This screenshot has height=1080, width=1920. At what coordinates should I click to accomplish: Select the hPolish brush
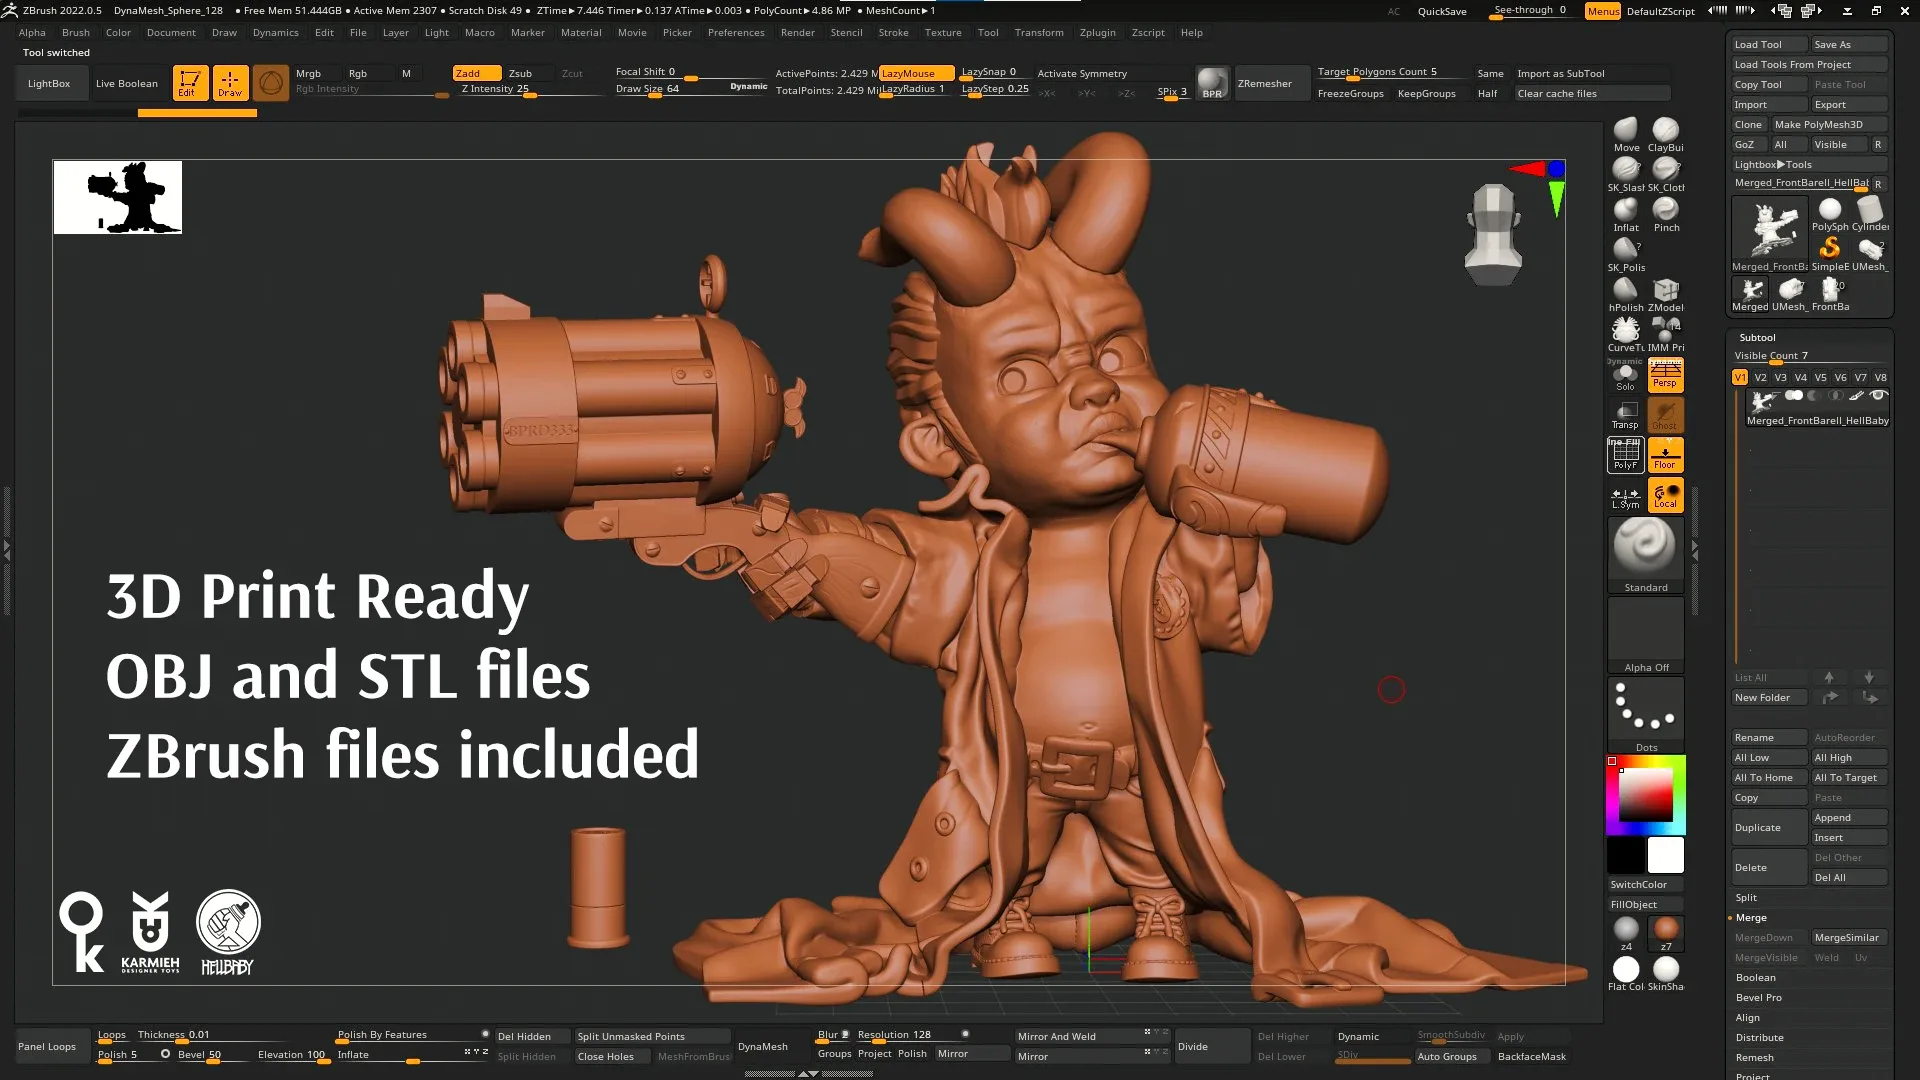point(1624,293)
